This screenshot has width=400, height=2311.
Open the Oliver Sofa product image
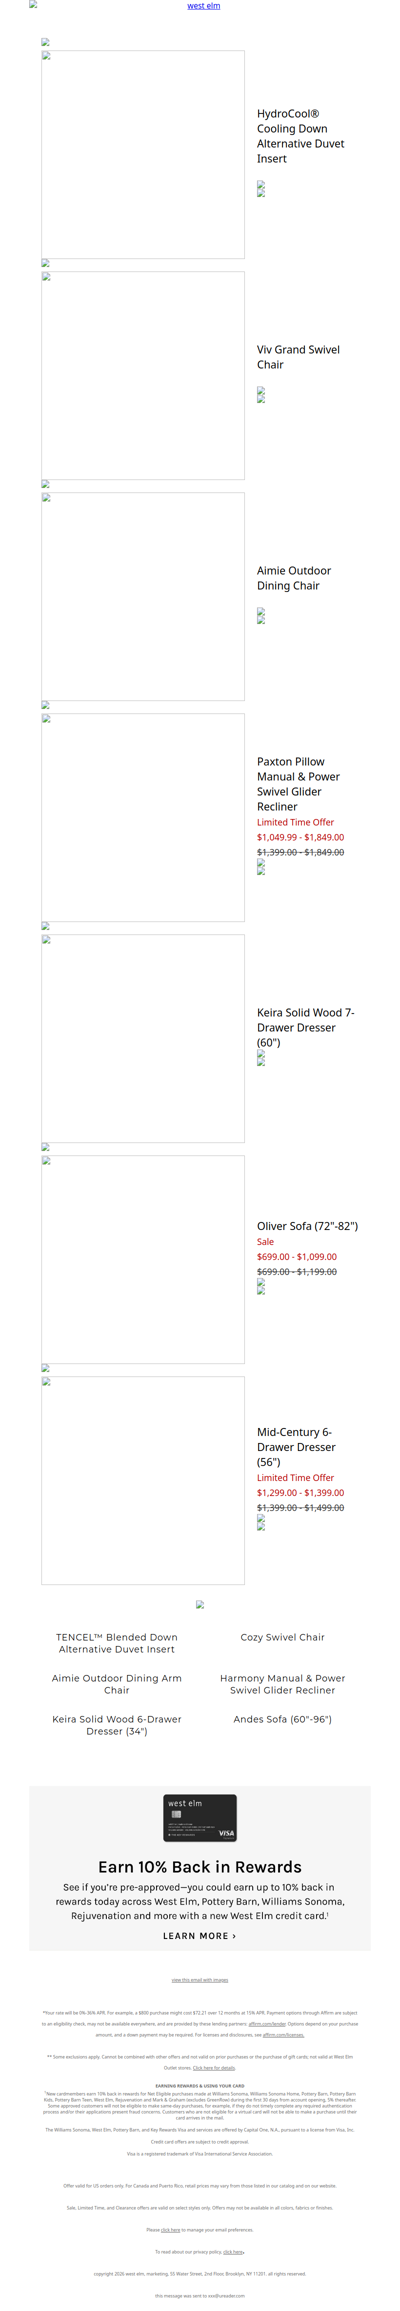[143, 1260]
